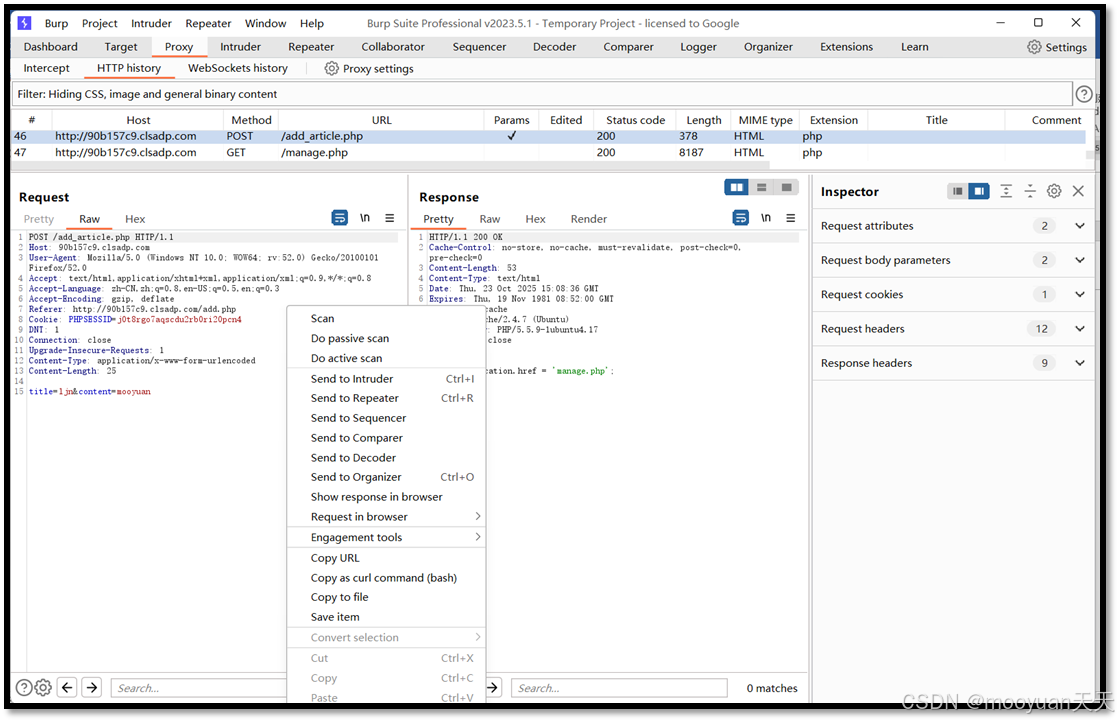Choose Send to Intruder
The height and width of the screenshot is (722, 1119).
386,379
